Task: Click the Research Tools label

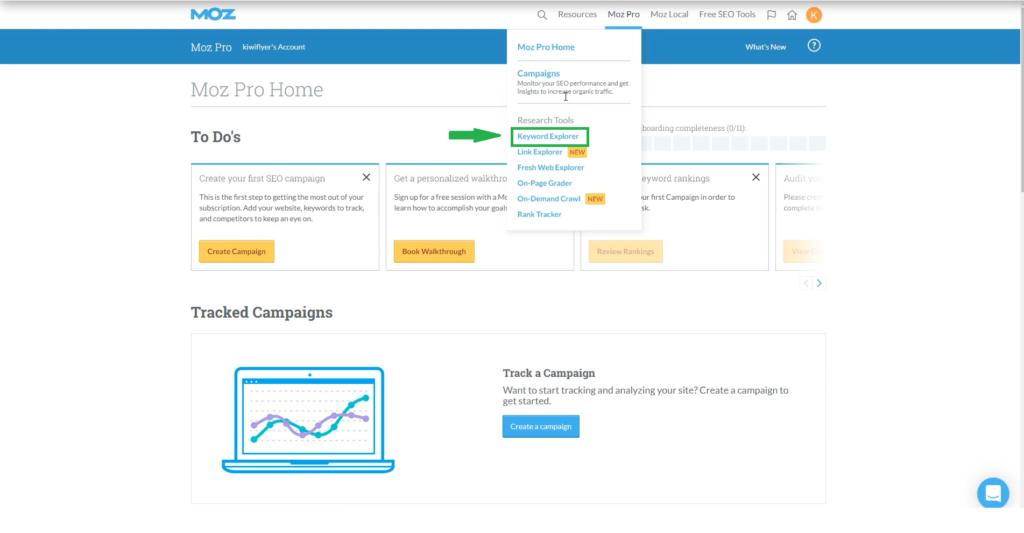Action: pyautogui.click(x=545, y=120)
